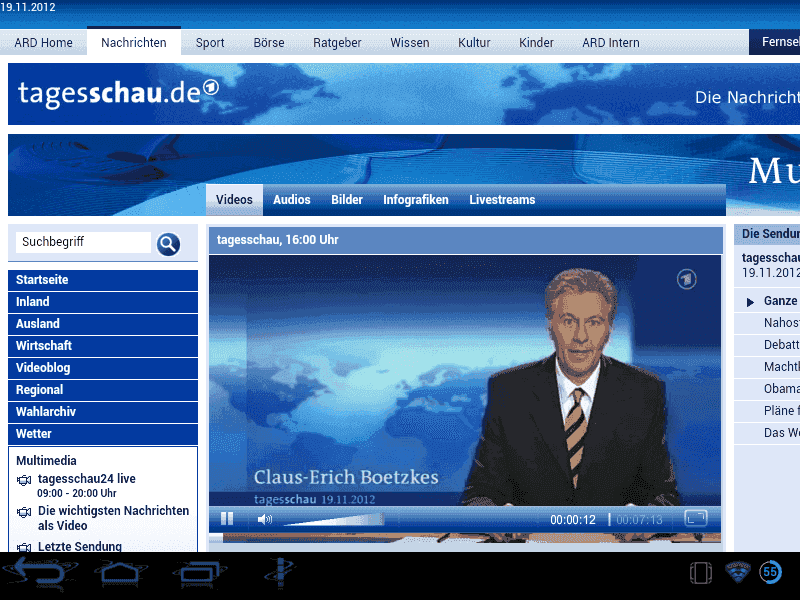Go to the ARD Intern tab
The image size is (800, 600).
point(611,42)
